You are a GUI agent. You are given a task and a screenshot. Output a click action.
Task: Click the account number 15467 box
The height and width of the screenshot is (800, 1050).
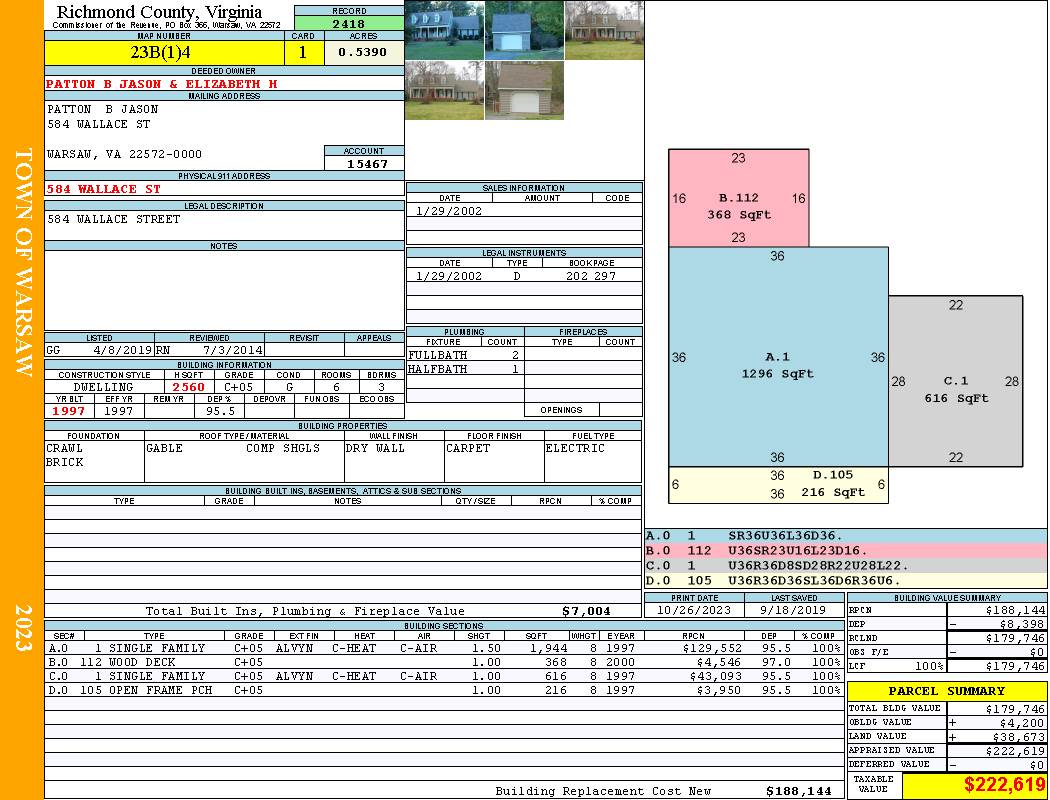[364, 163]
